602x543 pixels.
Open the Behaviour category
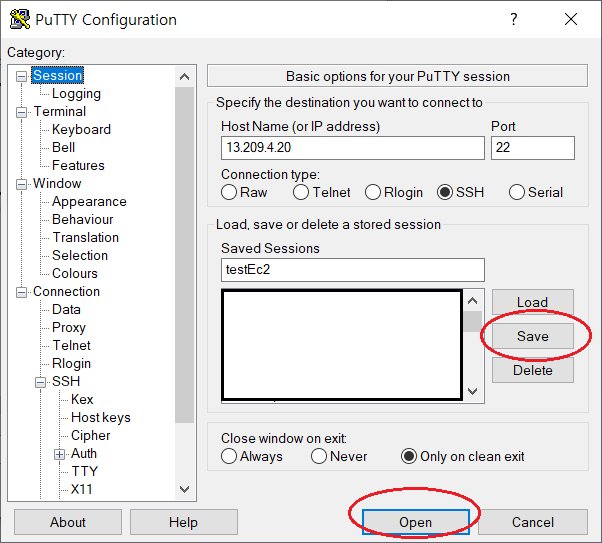click(83, 219)
